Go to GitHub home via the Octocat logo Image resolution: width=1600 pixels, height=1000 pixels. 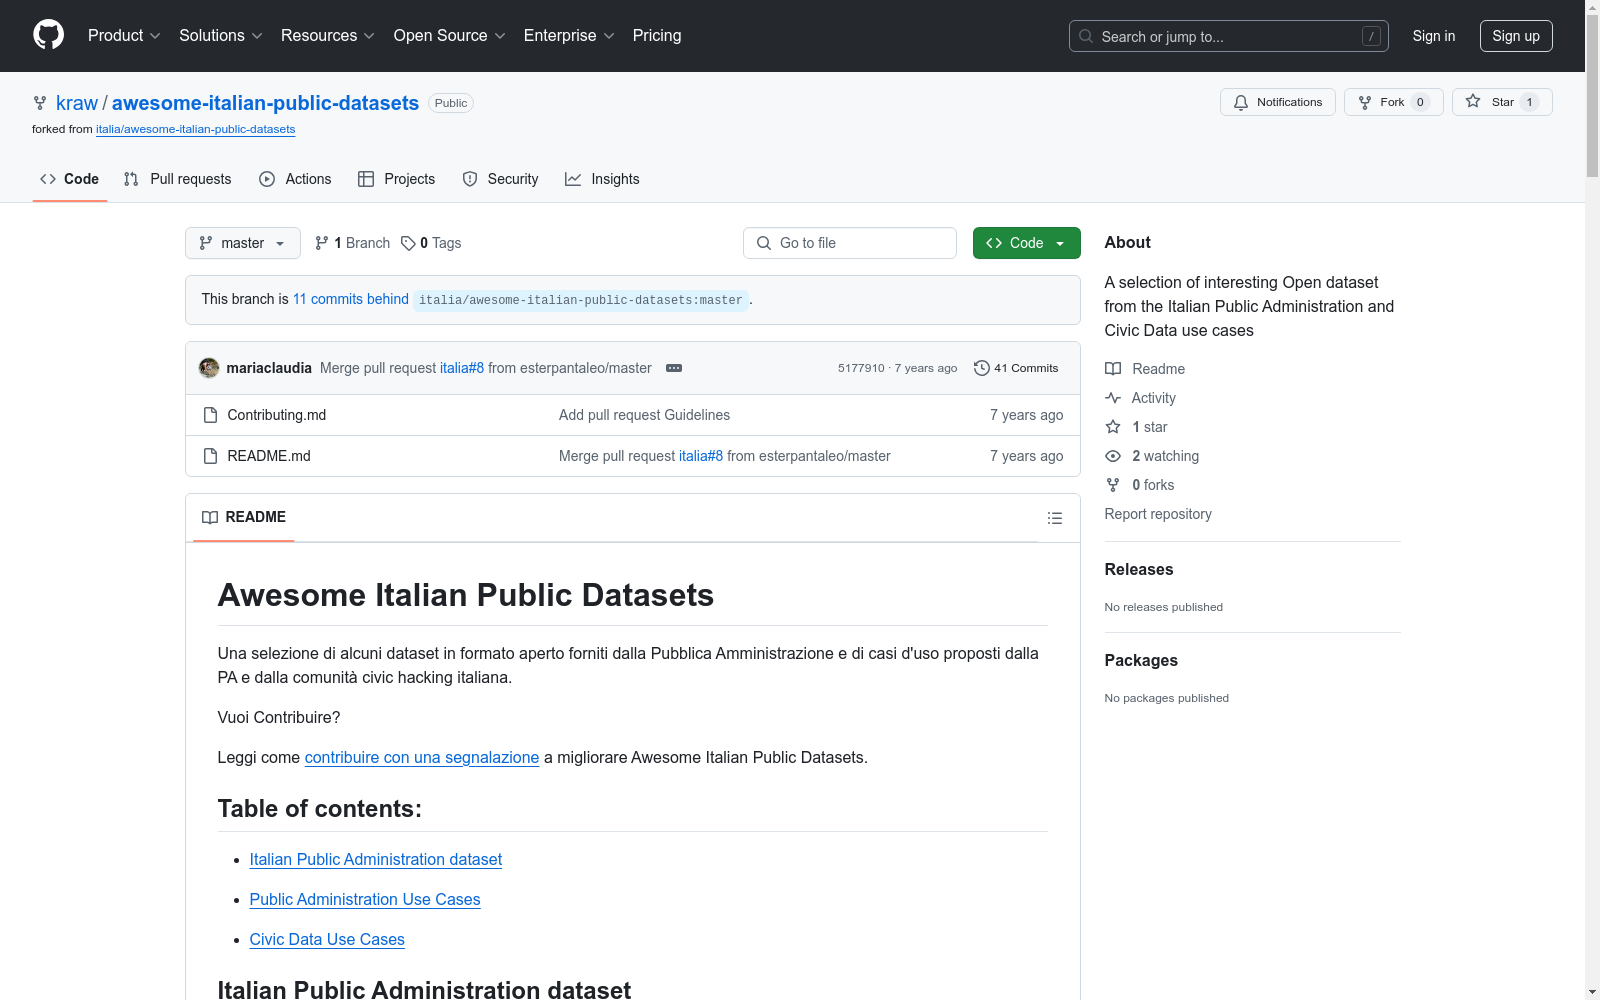[x=48, y=35]
